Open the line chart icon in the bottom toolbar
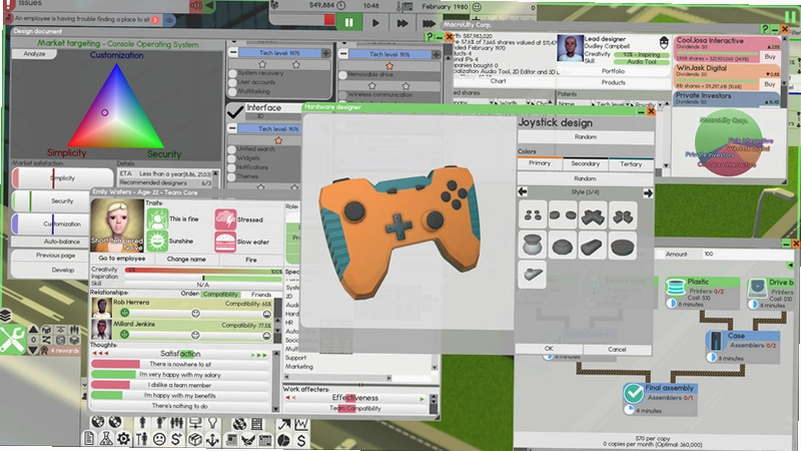This screenshot has width=801, height=451. click(x=301, y=423)
